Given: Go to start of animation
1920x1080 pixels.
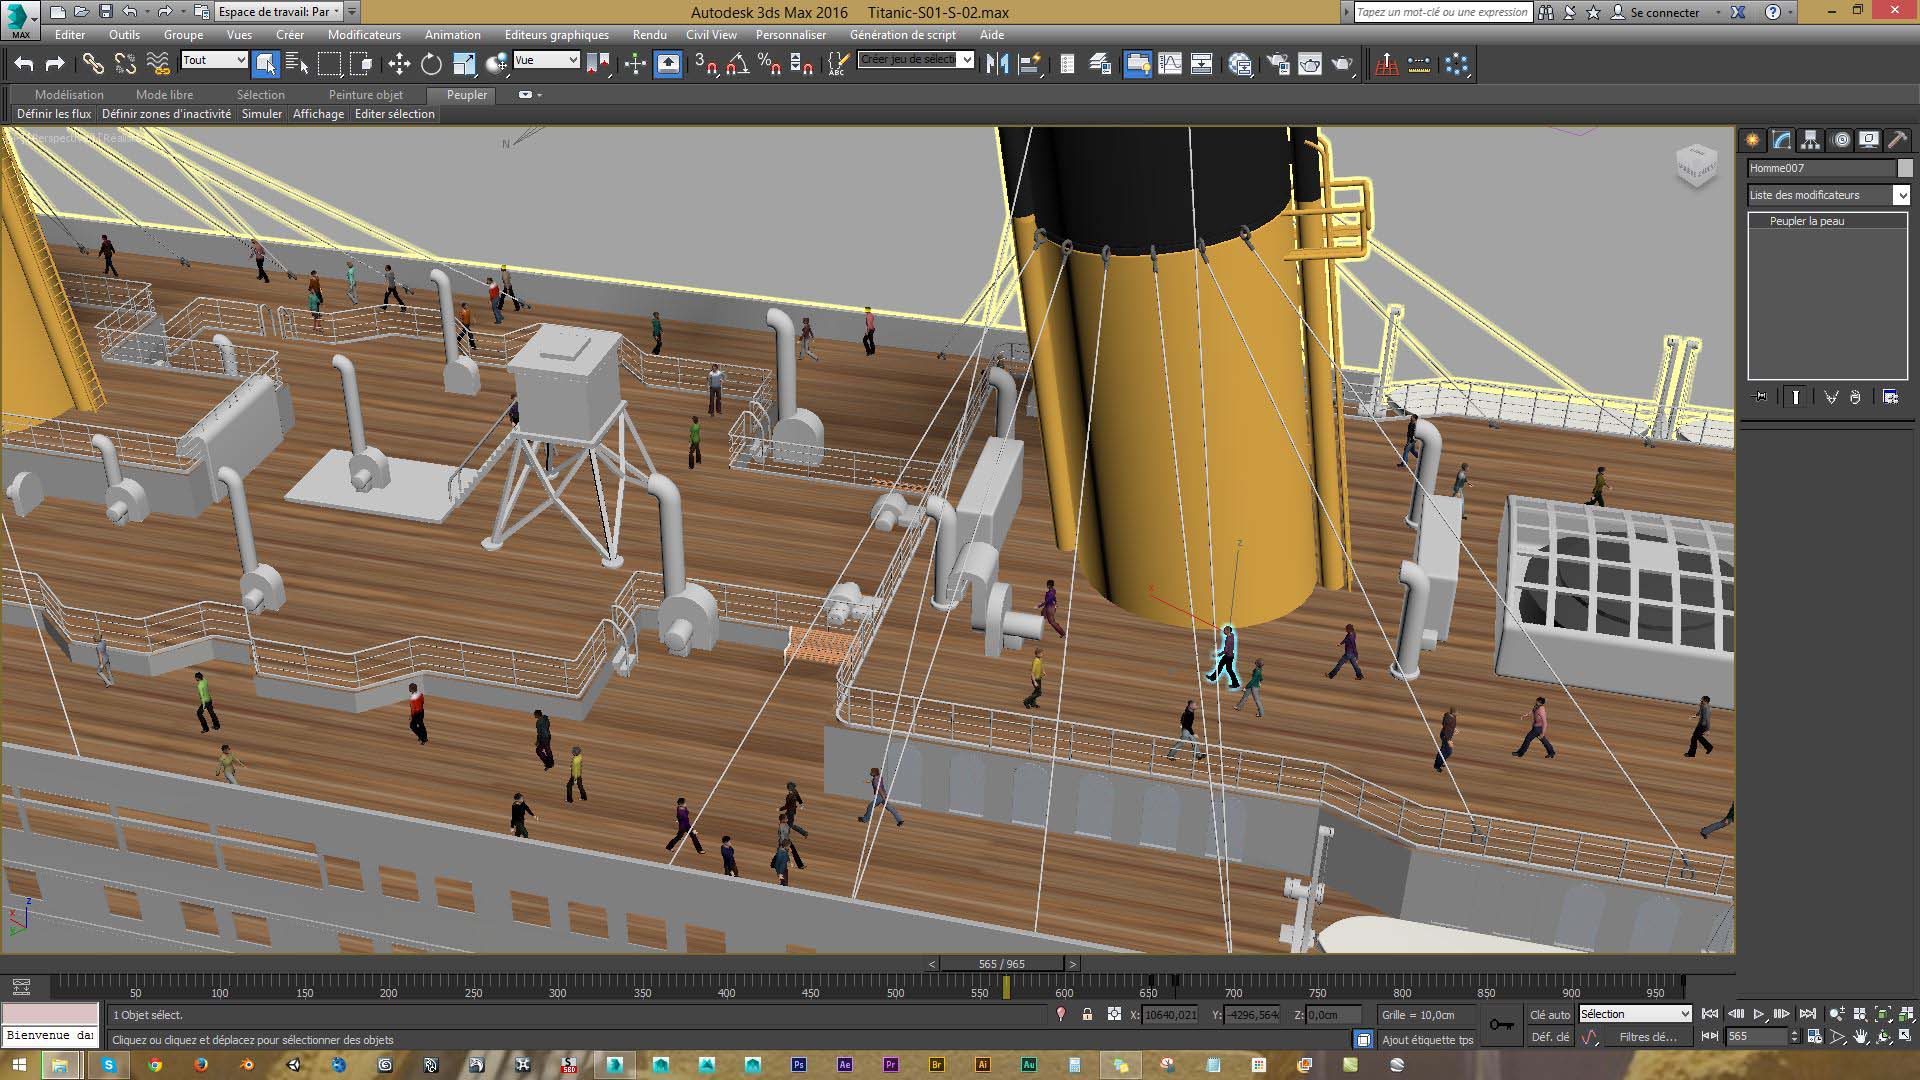Looking at the screenshot, I should [1710, 1014].
